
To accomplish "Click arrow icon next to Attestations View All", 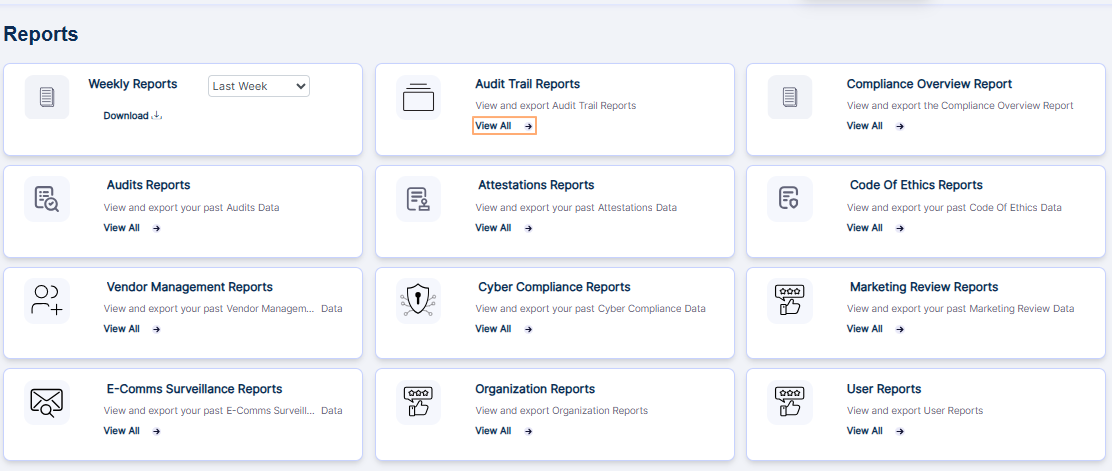I will click(528, 228).
